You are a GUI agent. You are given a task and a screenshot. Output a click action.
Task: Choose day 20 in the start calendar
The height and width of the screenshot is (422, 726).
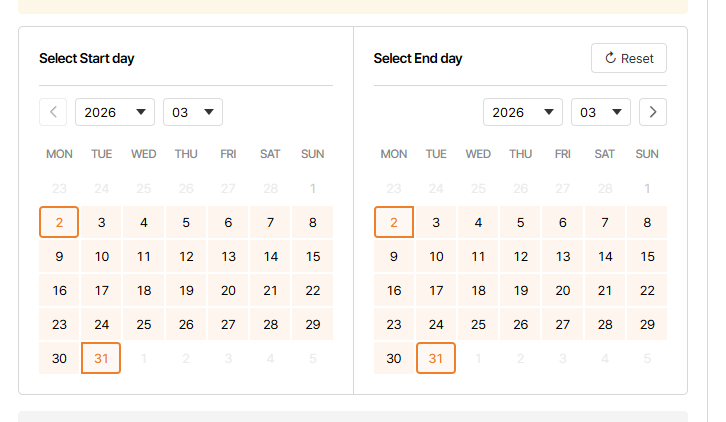coord(228,291)
